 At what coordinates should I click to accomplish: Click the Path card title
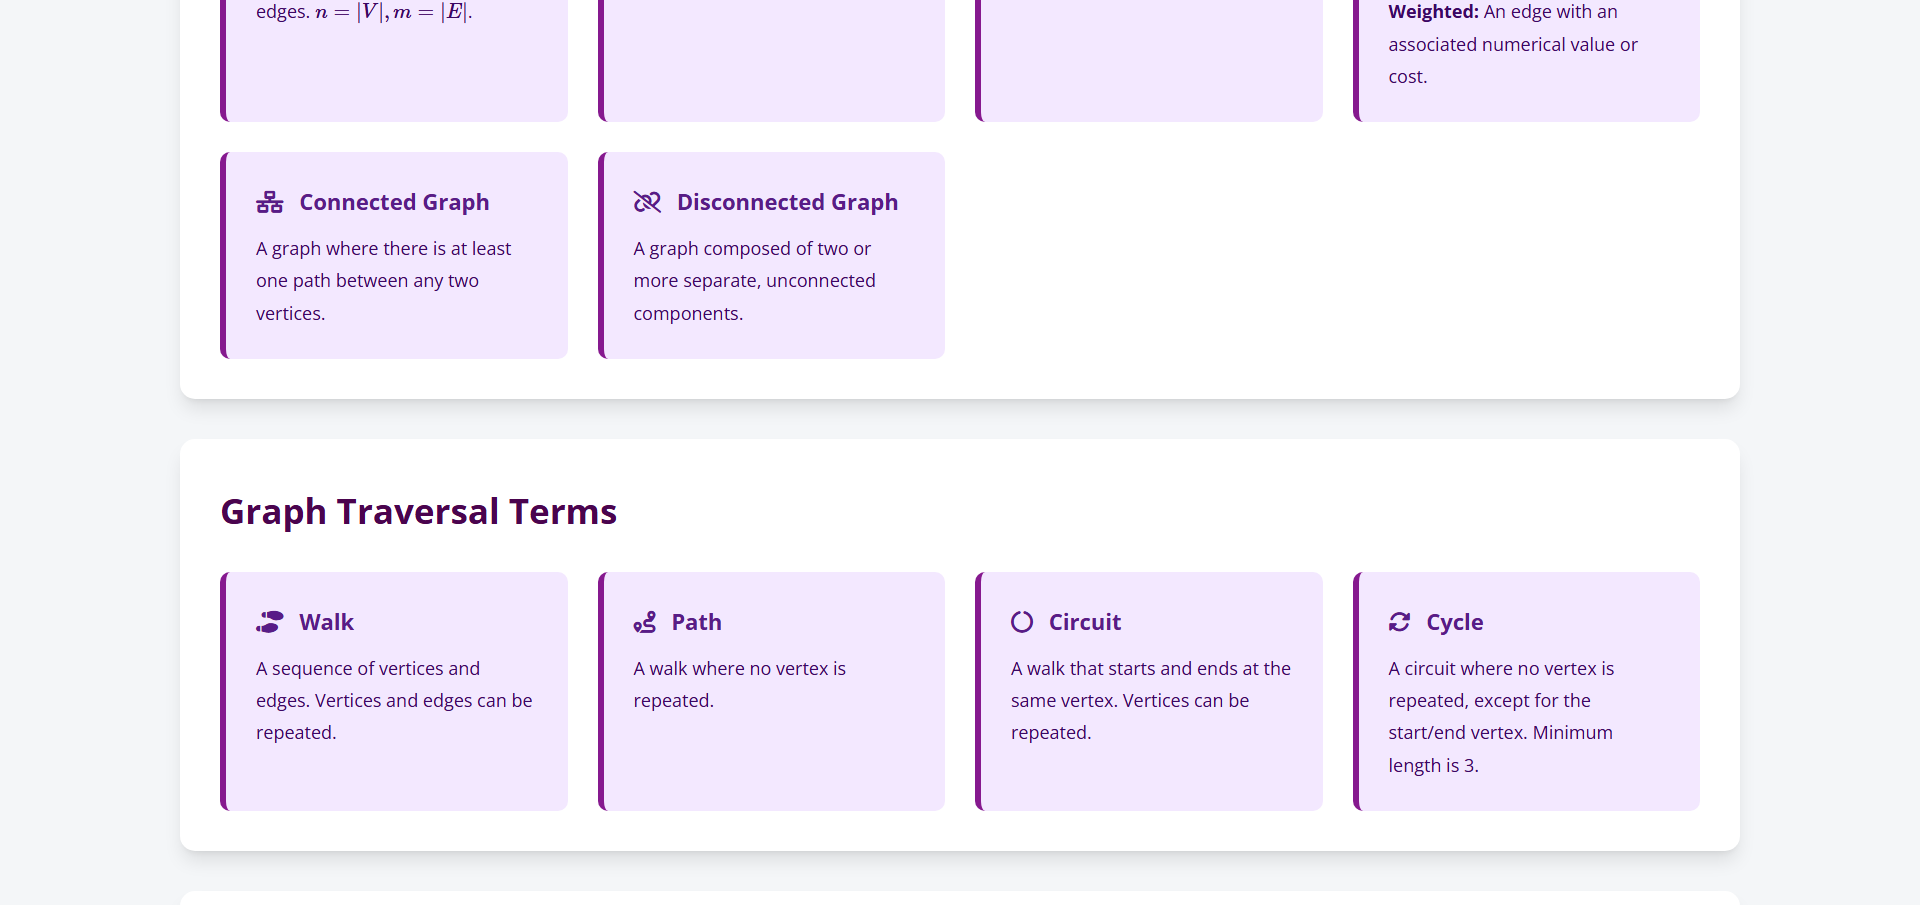(x=696, y=622)
